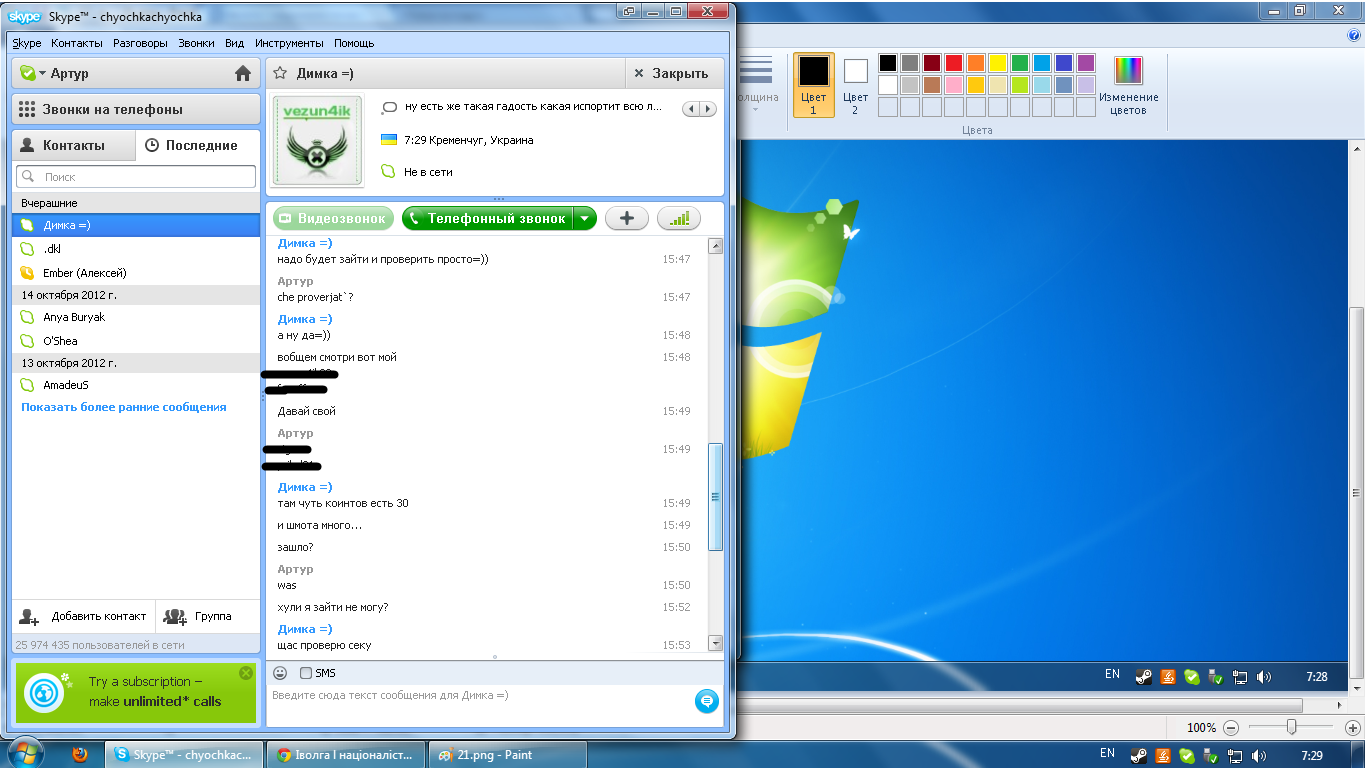
Task: Open conversation with Ember (Алексей)
Action: tap(136, 273)
